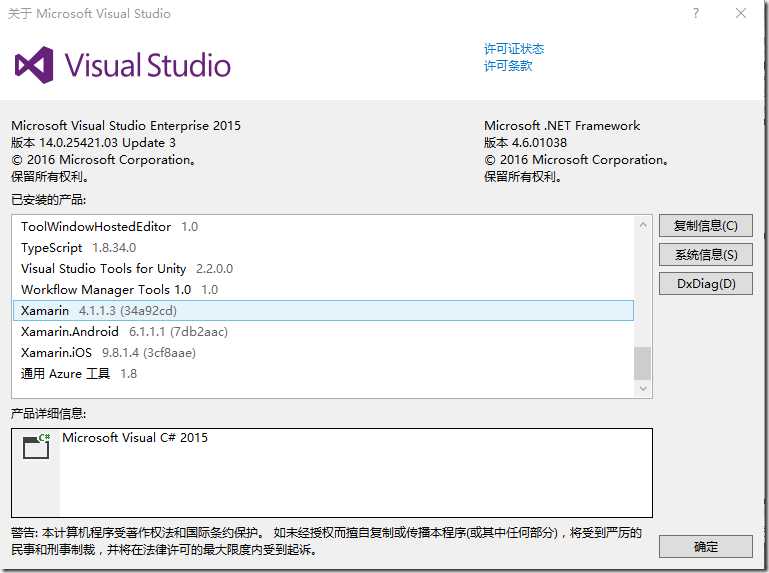Image resolution: width=769 pixels, height=573 pixels.
Task: Click the help question mark in title bar
Action: [x=695, y=13]
